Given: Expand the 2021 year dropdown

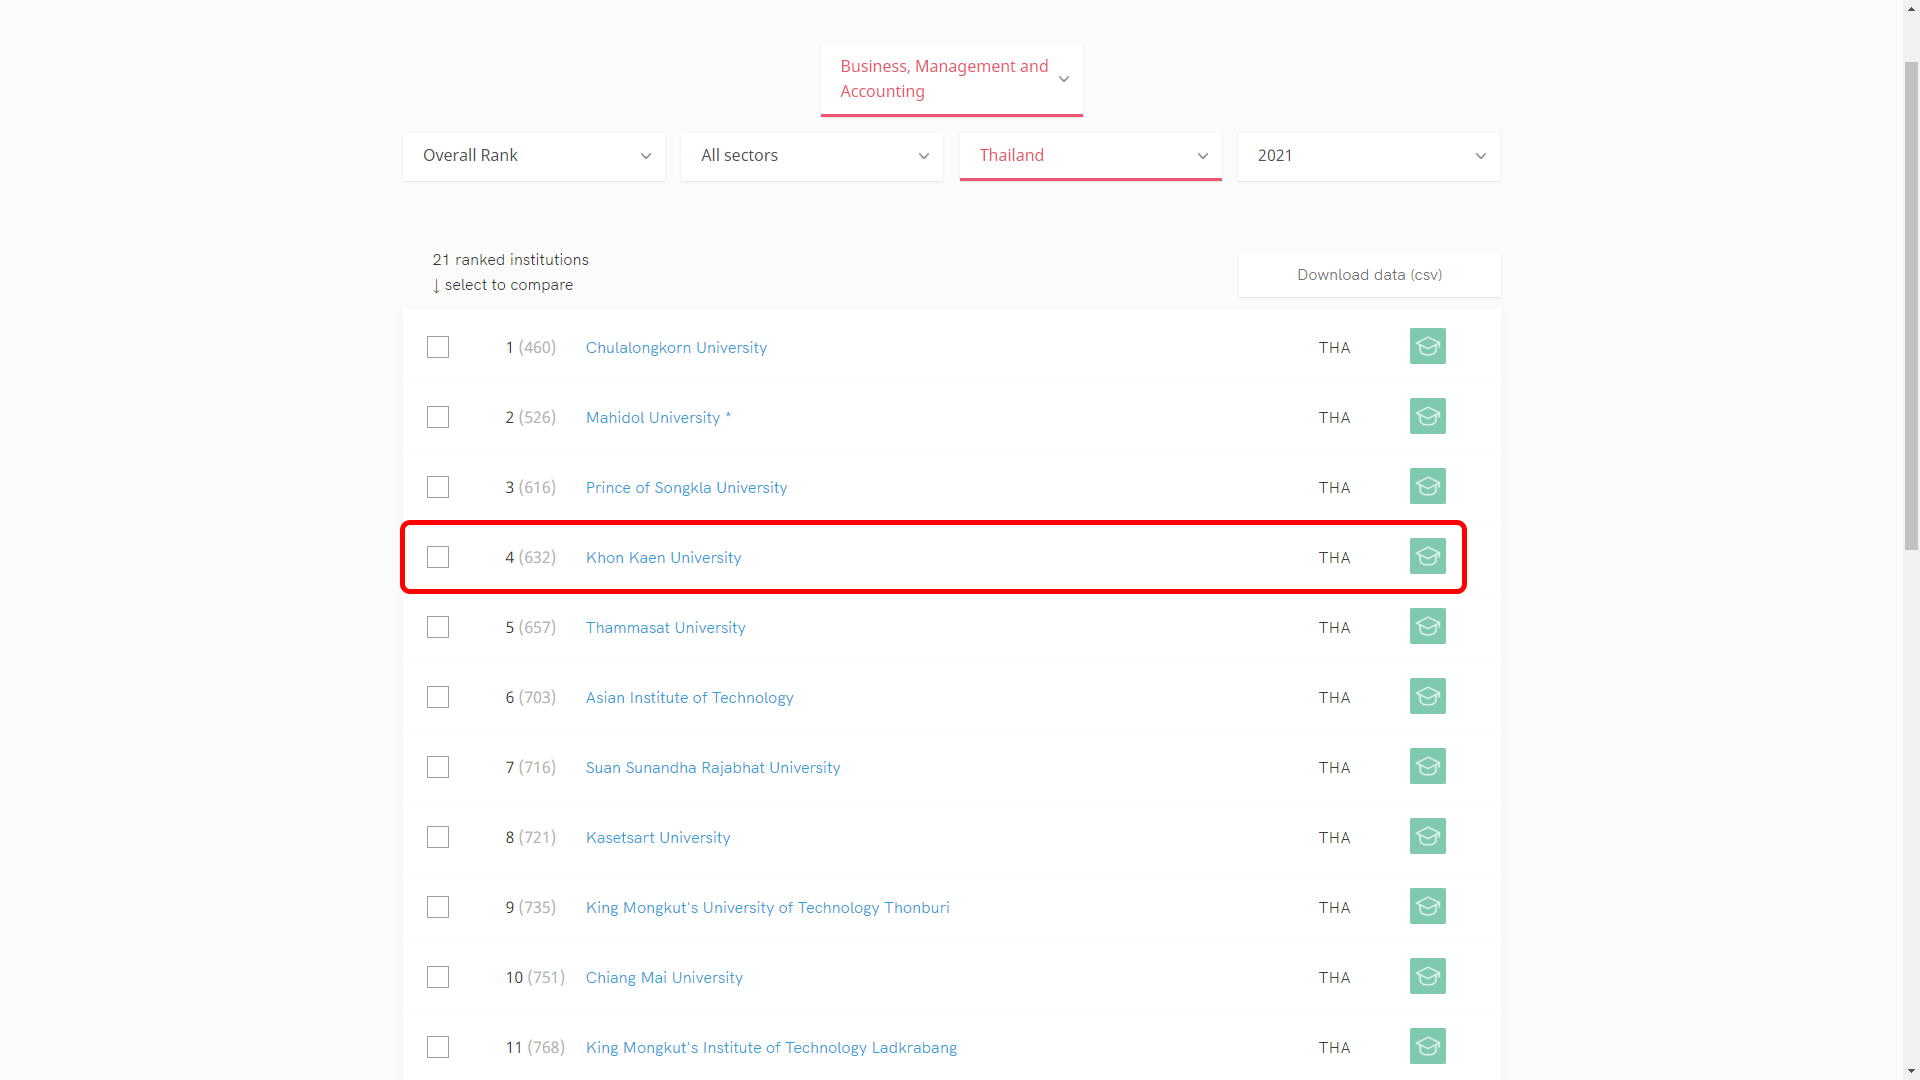Looking at the screenshot, I should [x=1368, y=156].
